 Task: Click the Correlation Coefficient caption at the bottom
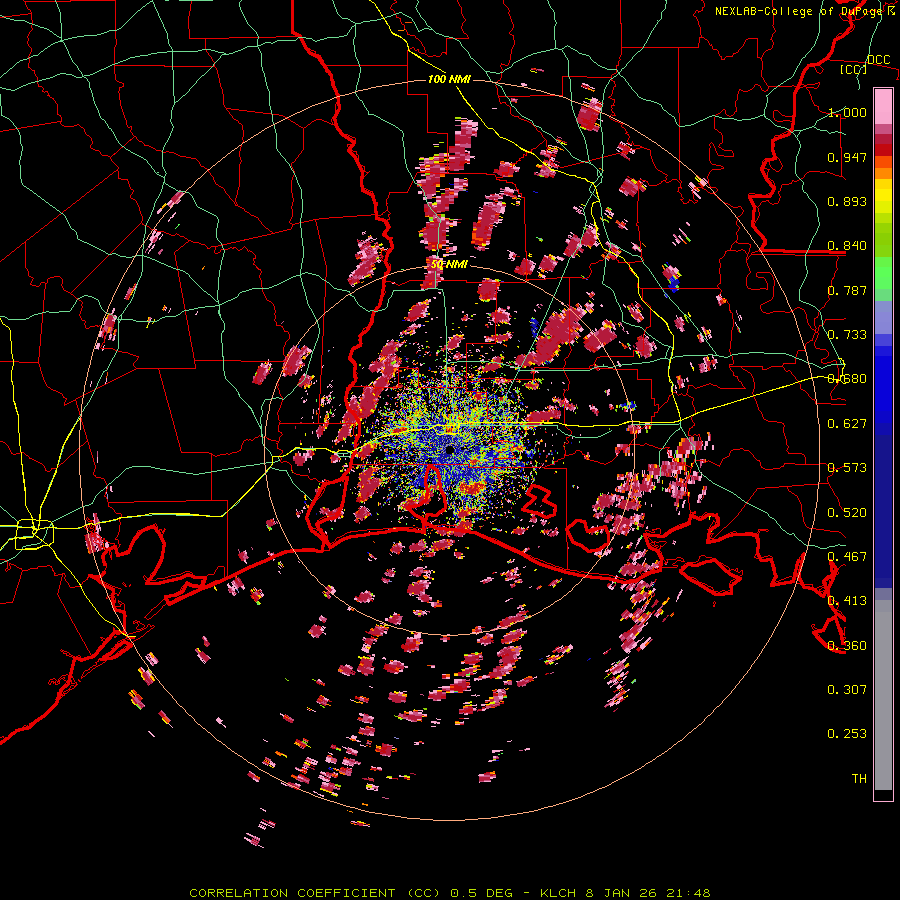click(449, 893)
